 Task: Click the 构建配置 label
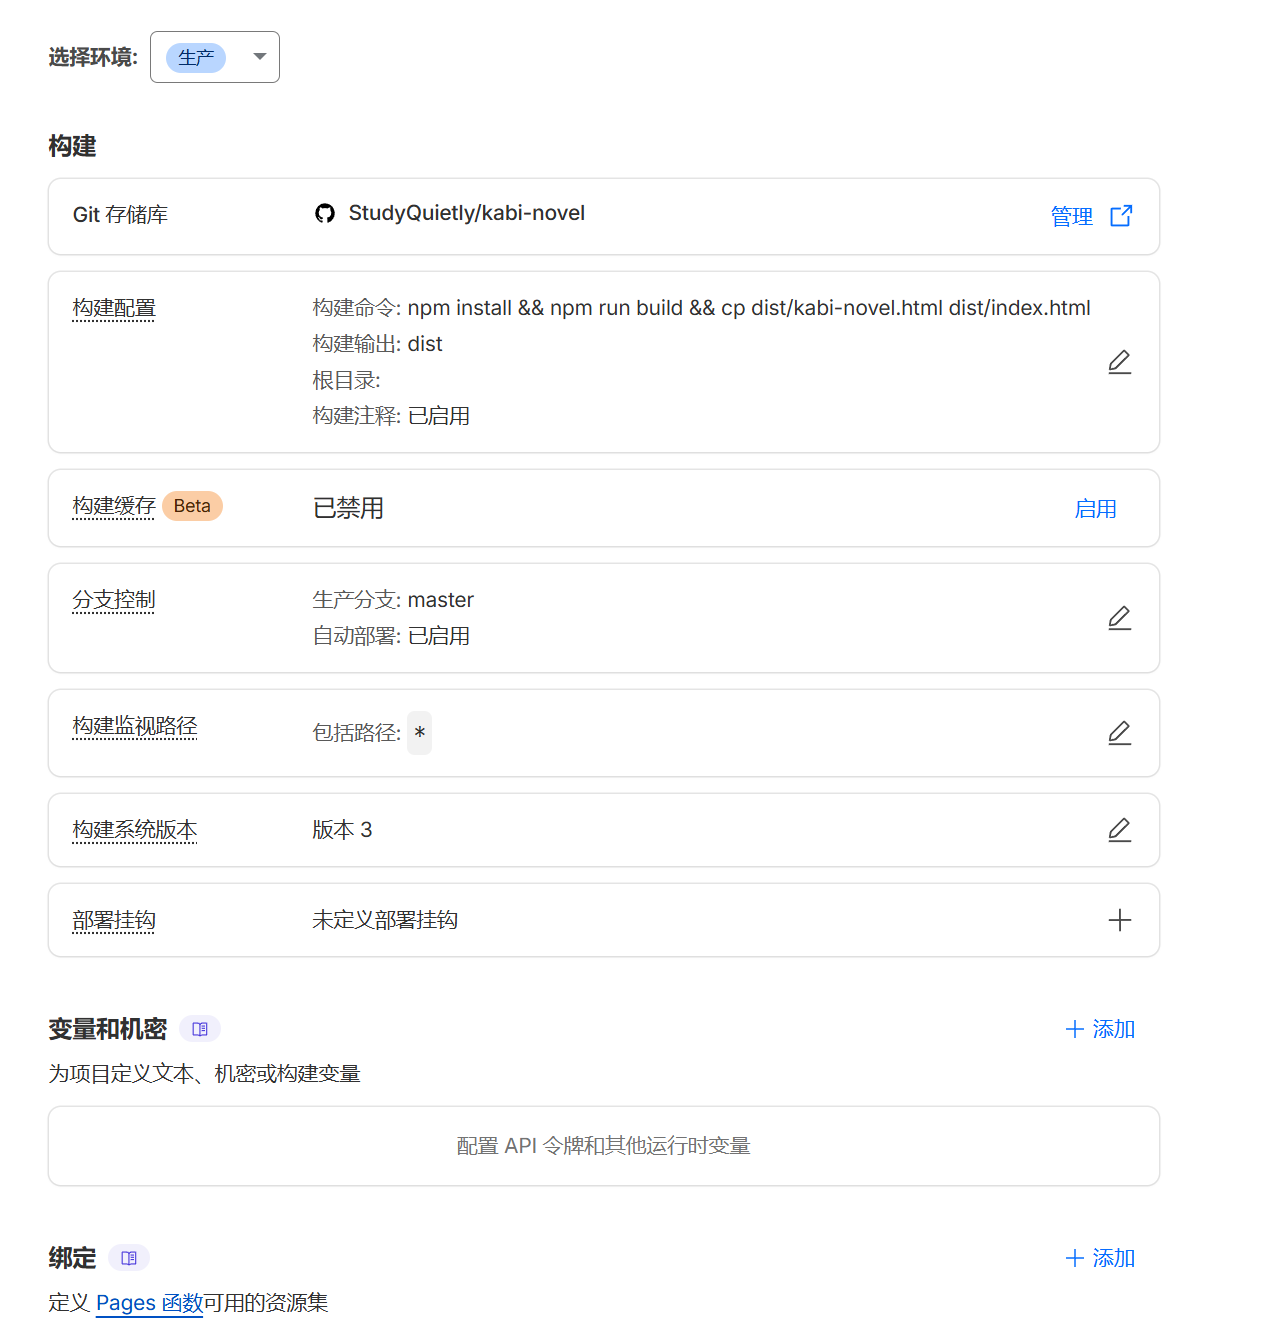[114, 308]
